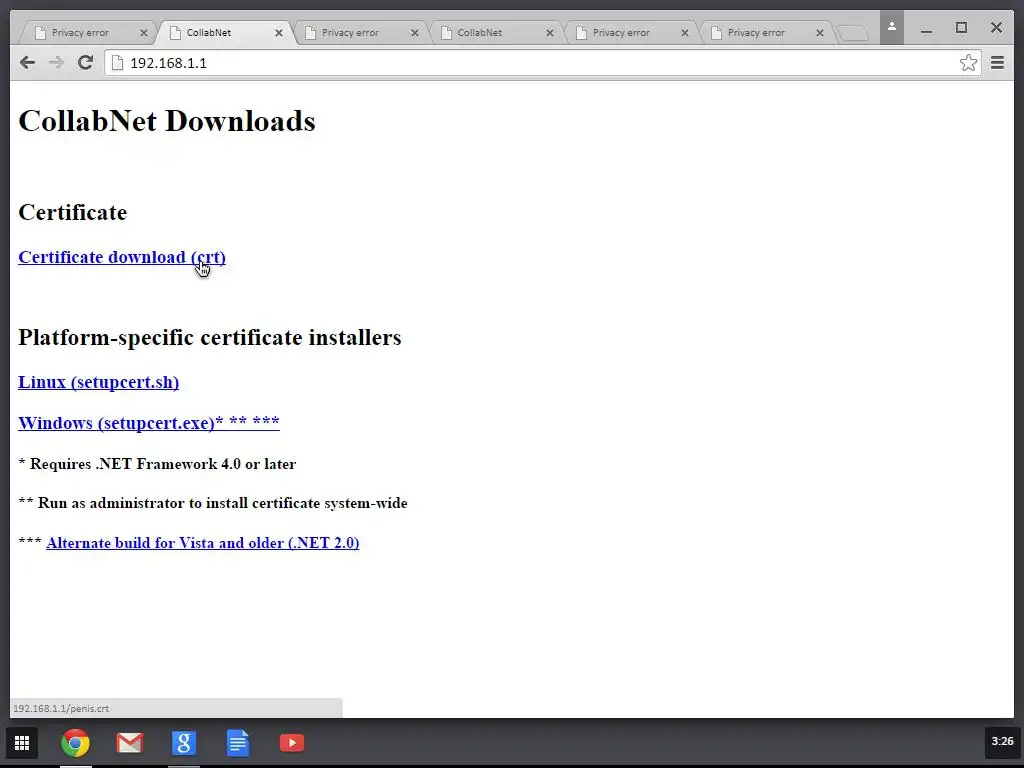Open the Chrome hamburger menu

click(997, 63)
